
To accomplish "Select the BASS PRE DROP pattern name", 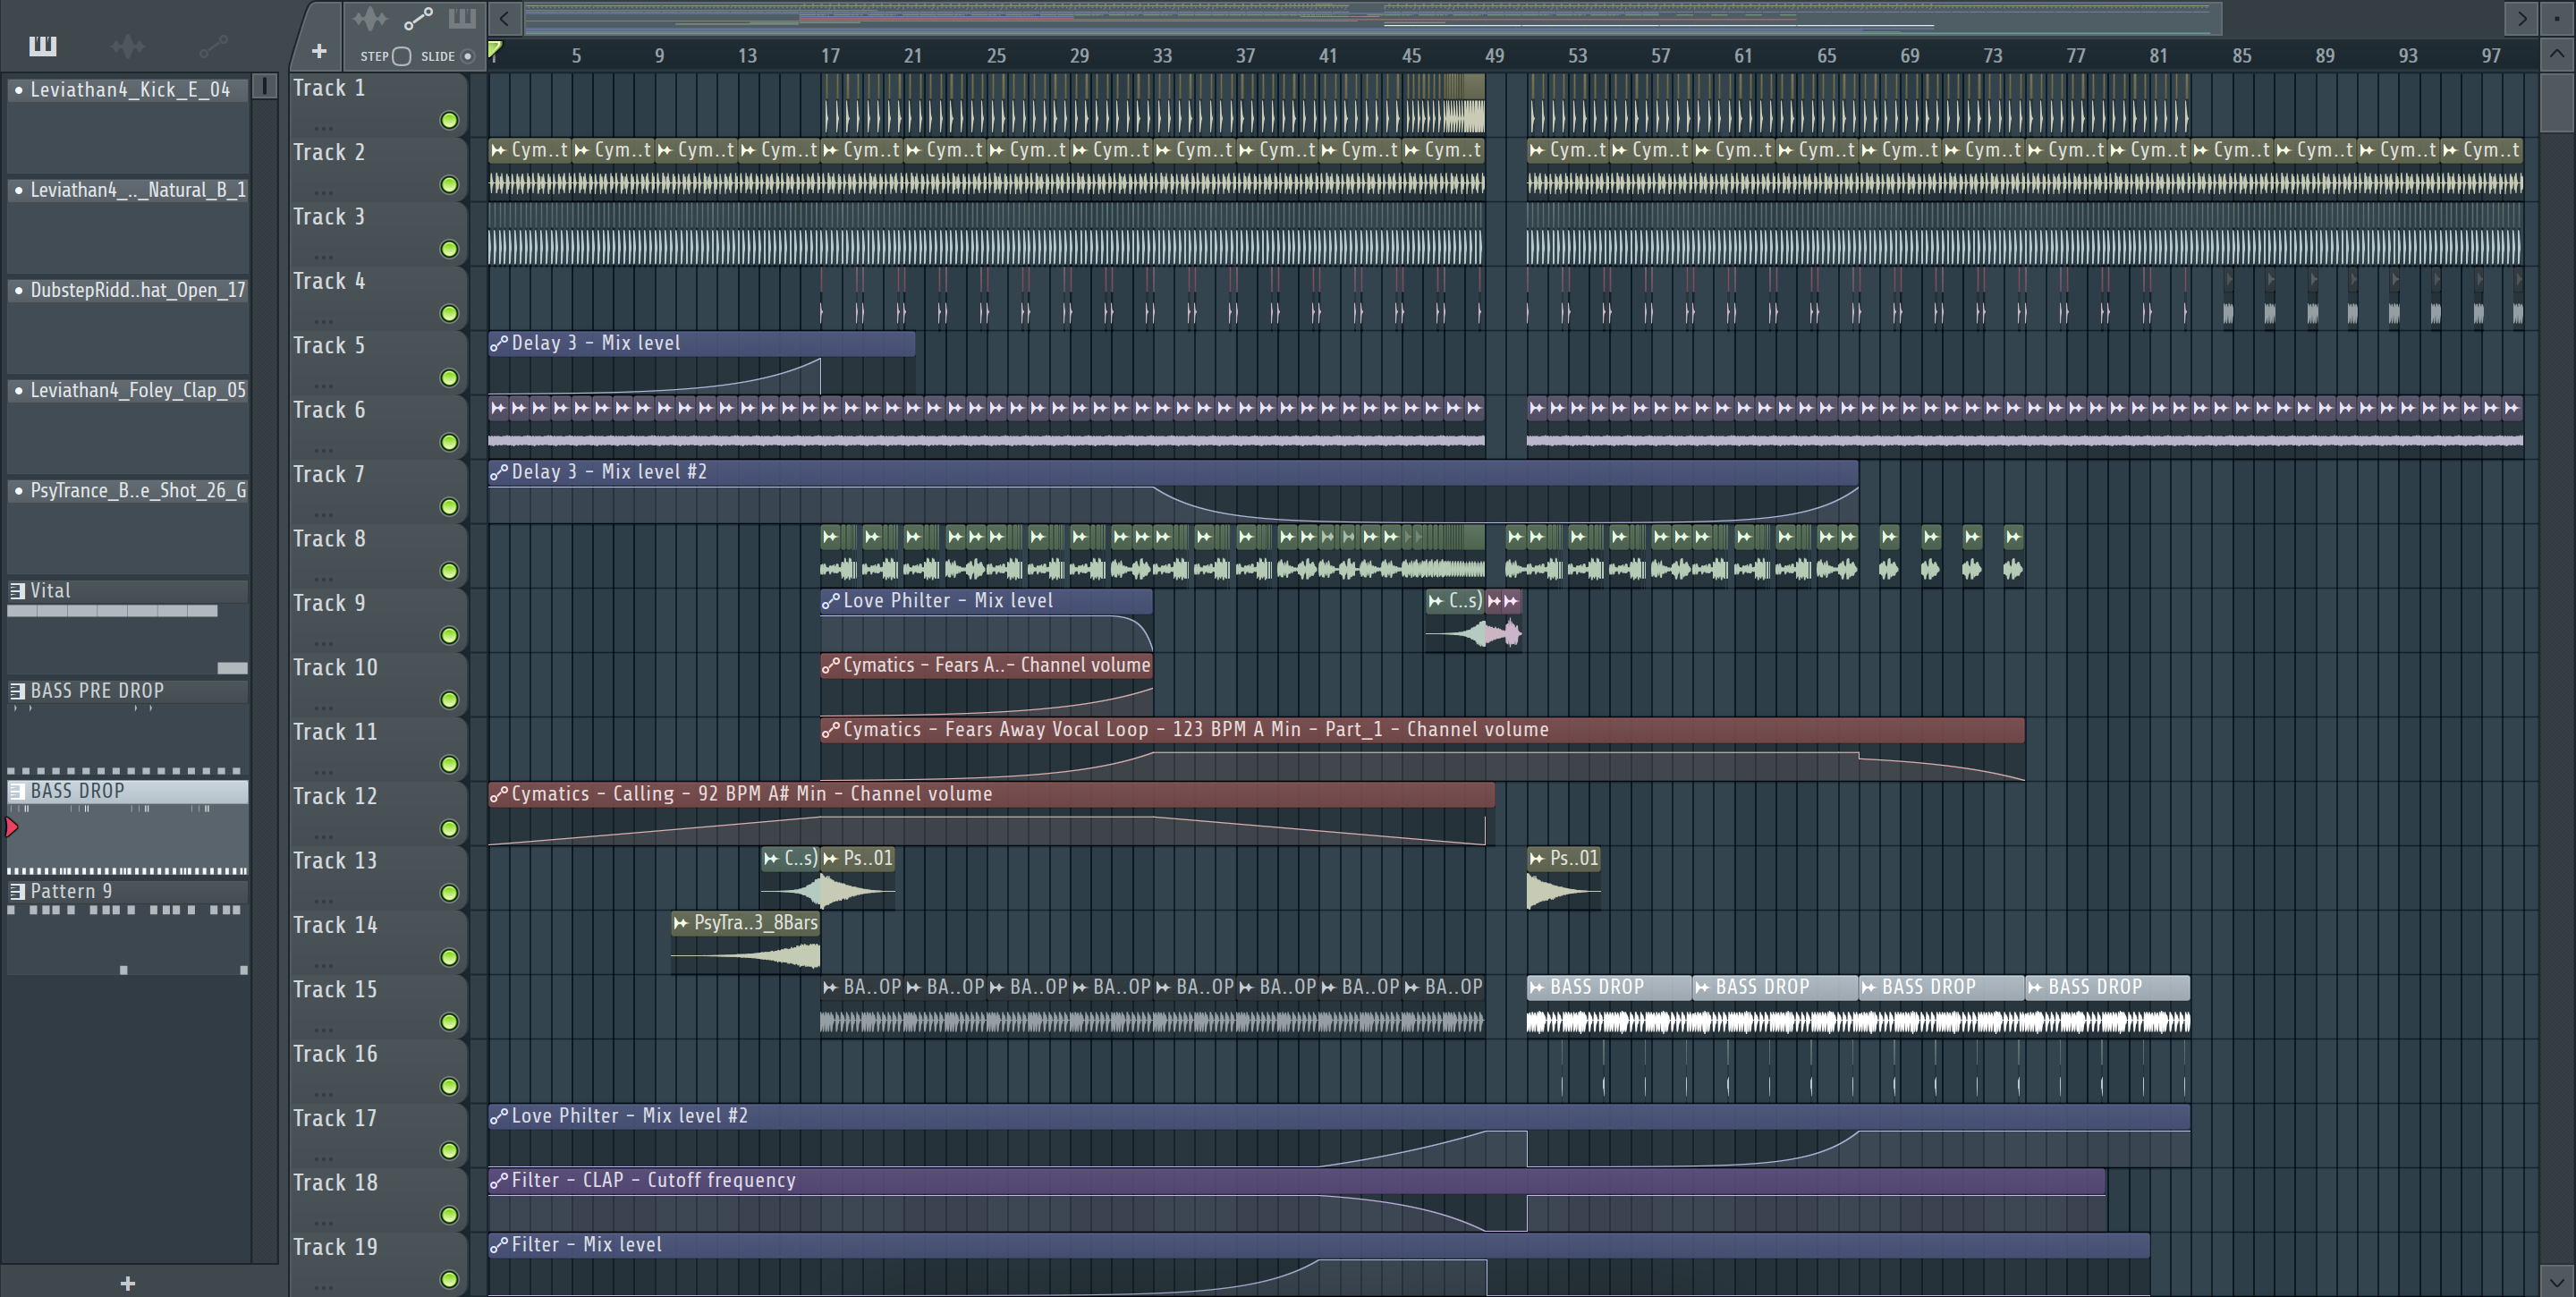I will [97, 691].
